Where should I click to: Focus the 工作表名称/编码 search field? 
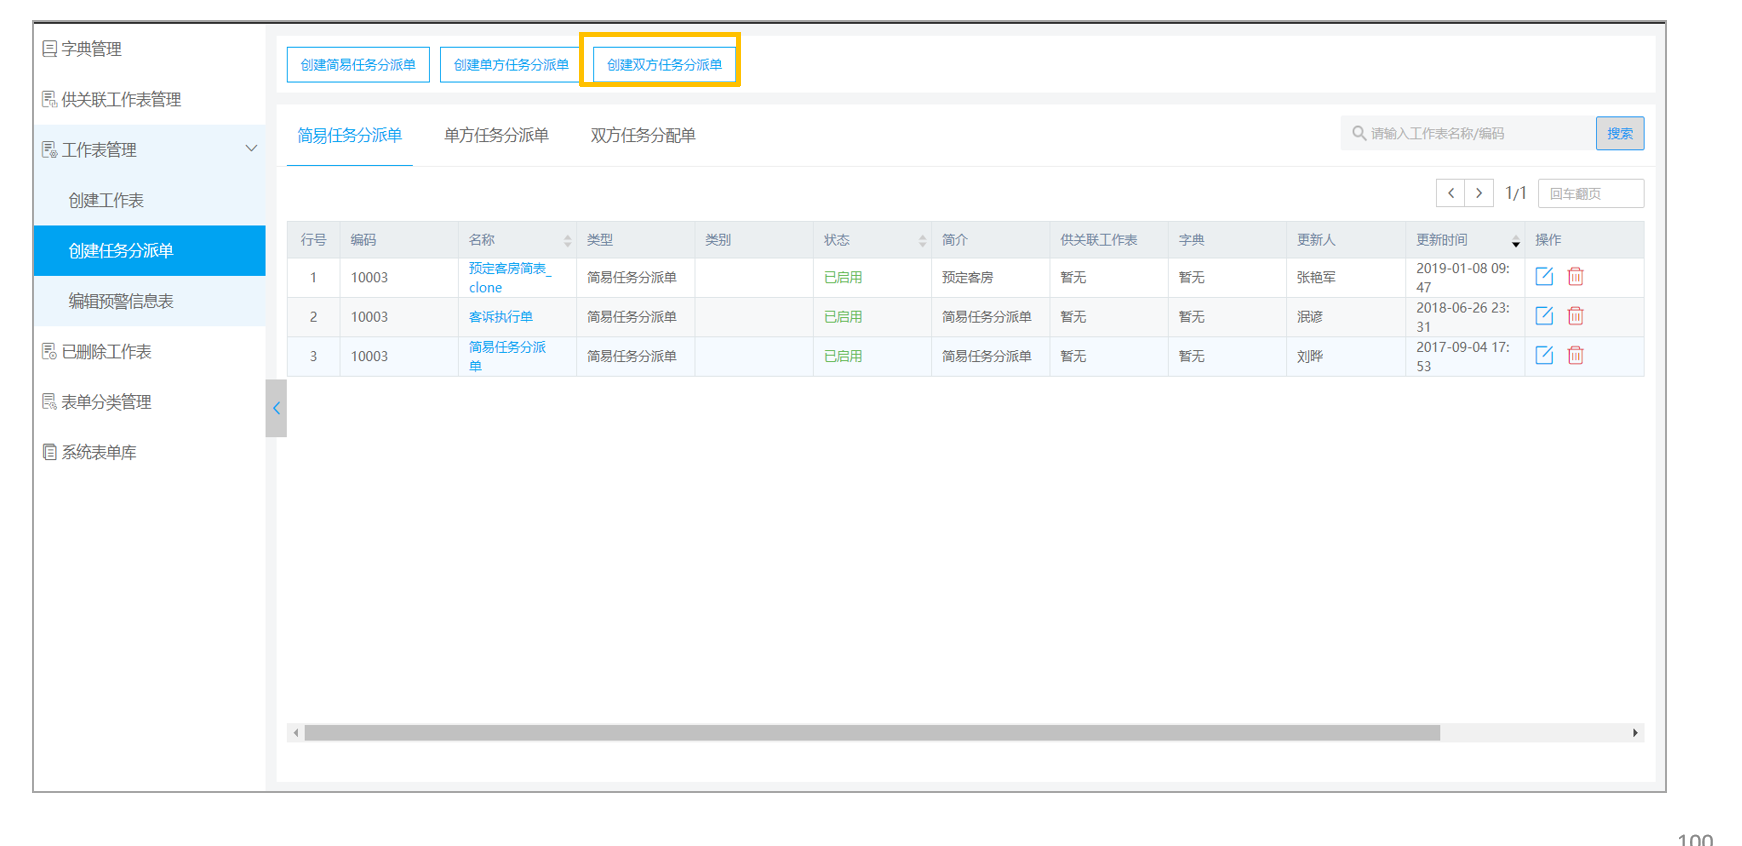click(1468, 133)
